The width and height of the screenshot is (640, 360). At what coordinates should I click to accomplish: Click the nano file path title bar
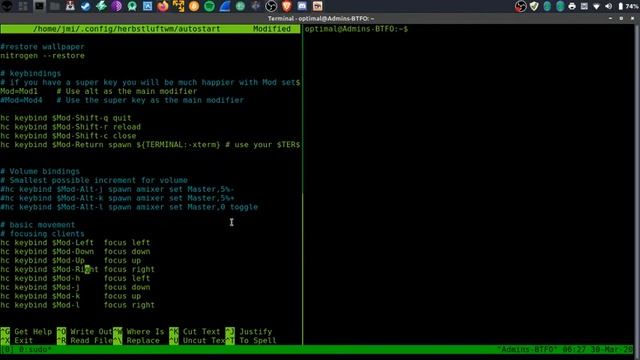click(127, 29)
